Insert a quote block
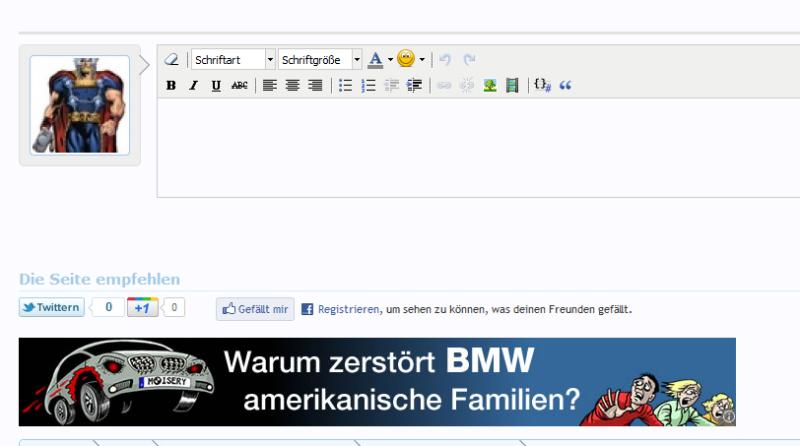This screenshot has width=800, height=446. click(x=565, y=86)
